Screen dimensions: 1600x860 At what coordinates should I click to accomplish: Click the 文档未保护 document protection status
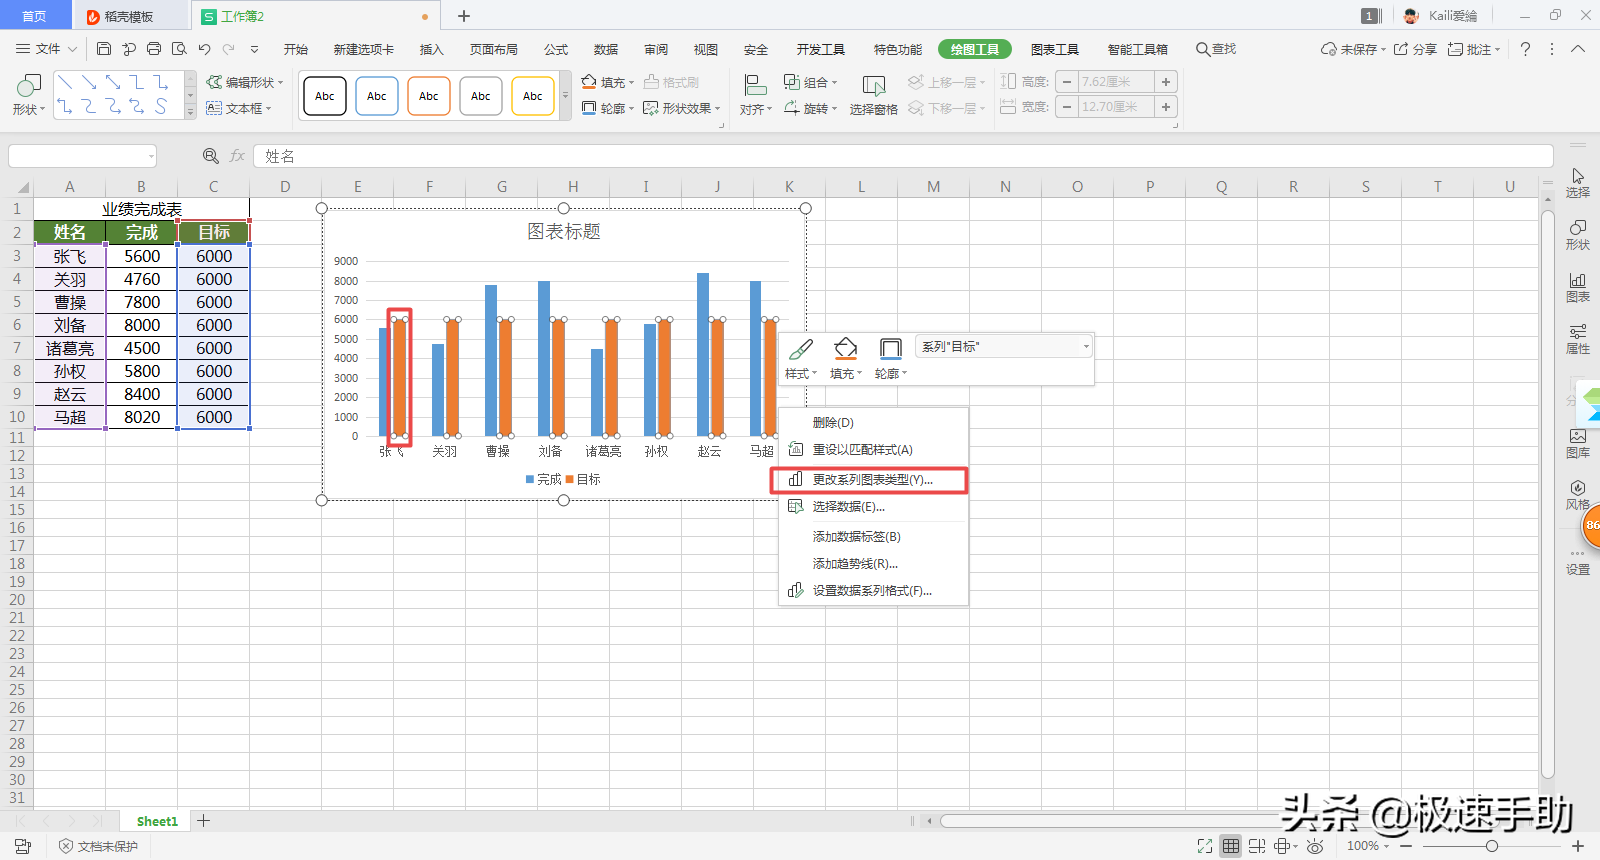(99, 846)
